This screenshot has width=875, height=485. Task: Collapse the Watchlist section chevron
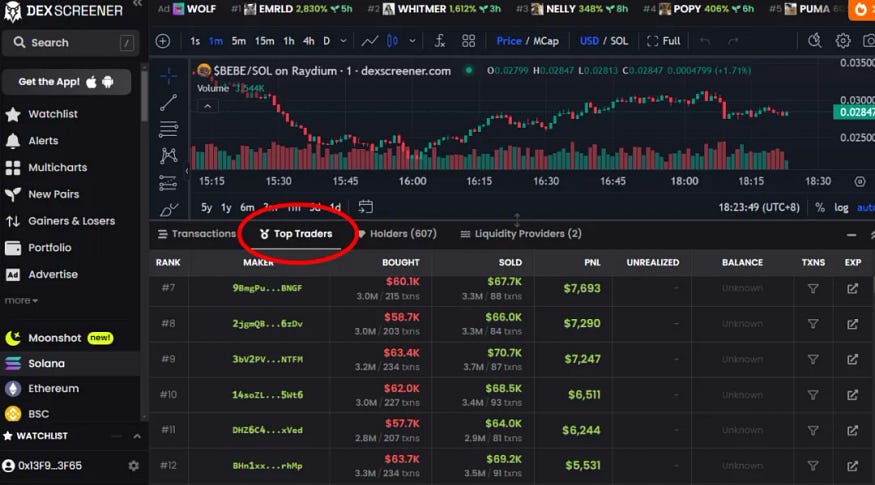[x=137, y=436]
